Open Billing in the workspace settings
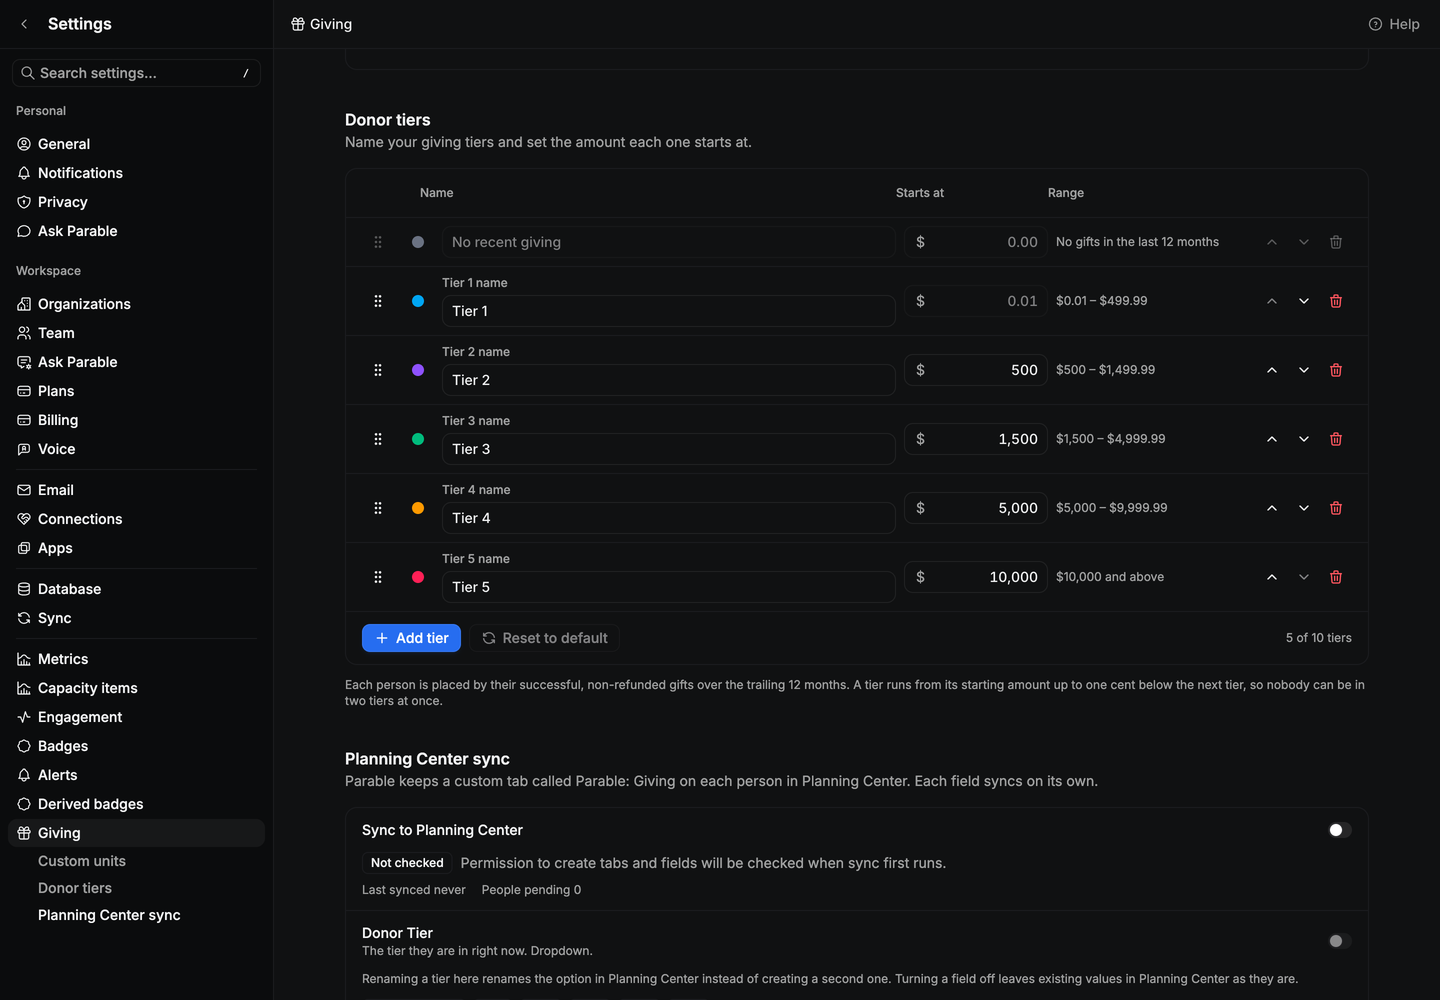 pyautogui.click(x=136, y=420)
